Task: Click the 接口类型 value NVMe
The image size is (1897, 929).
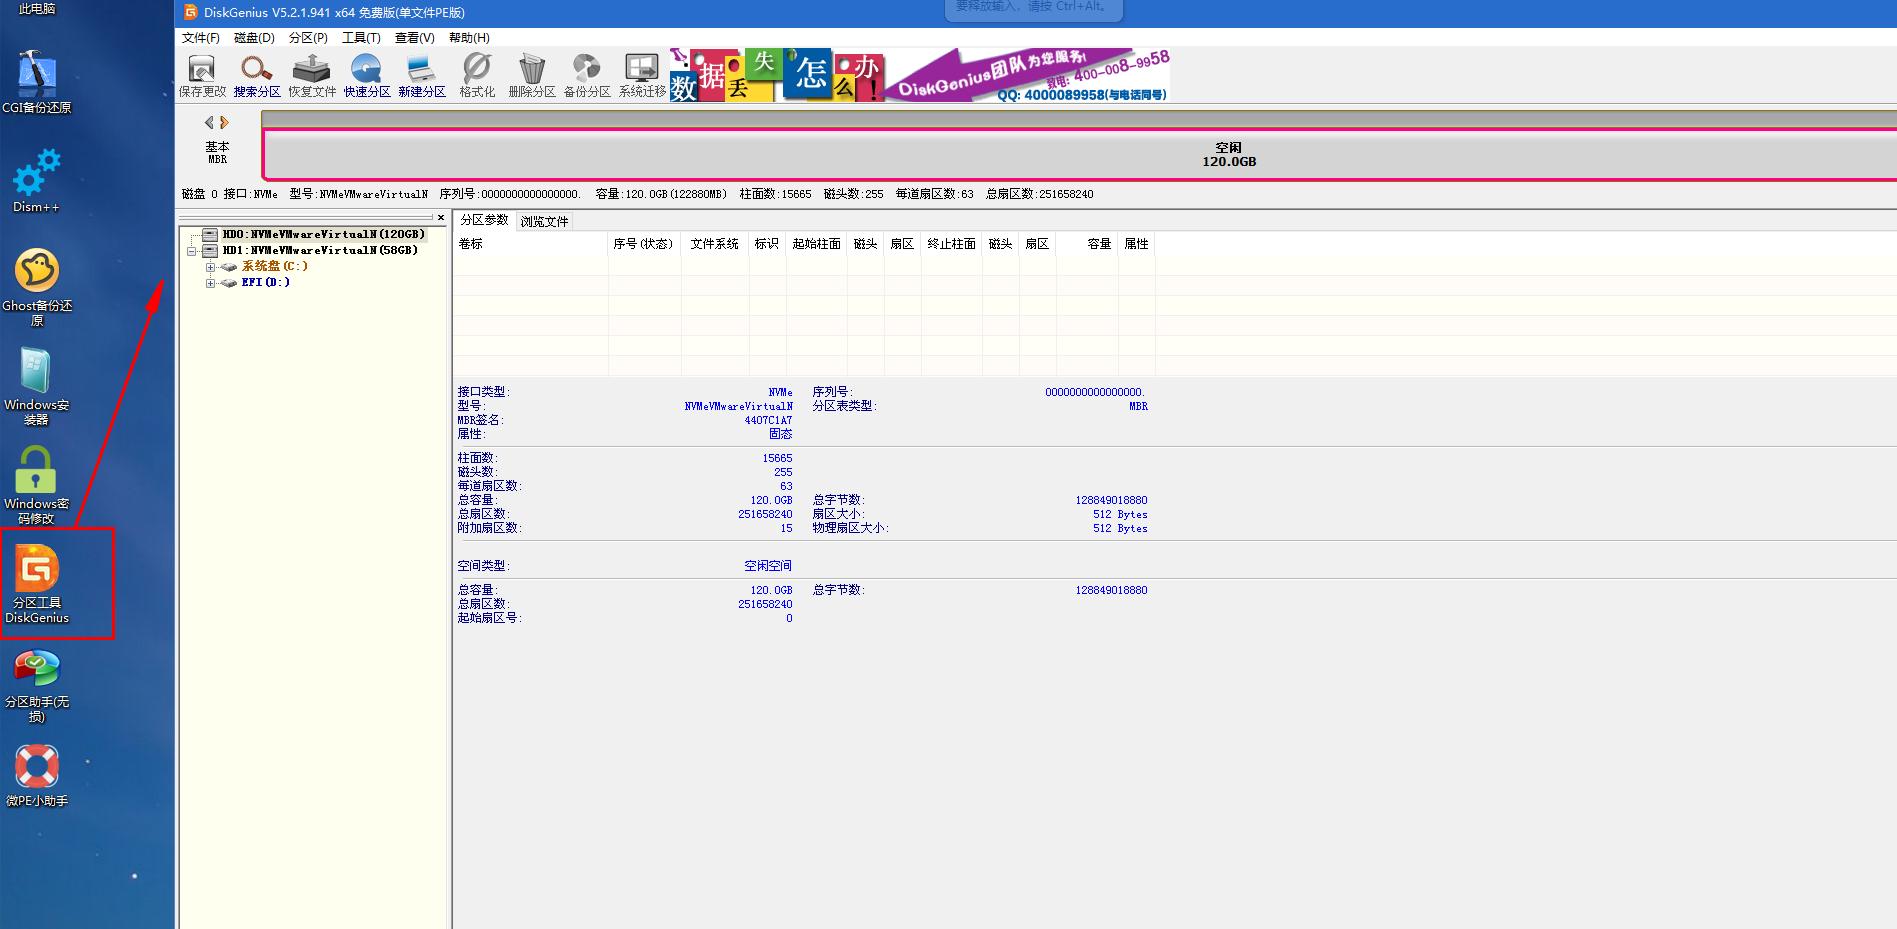Action: coord(781,392)
